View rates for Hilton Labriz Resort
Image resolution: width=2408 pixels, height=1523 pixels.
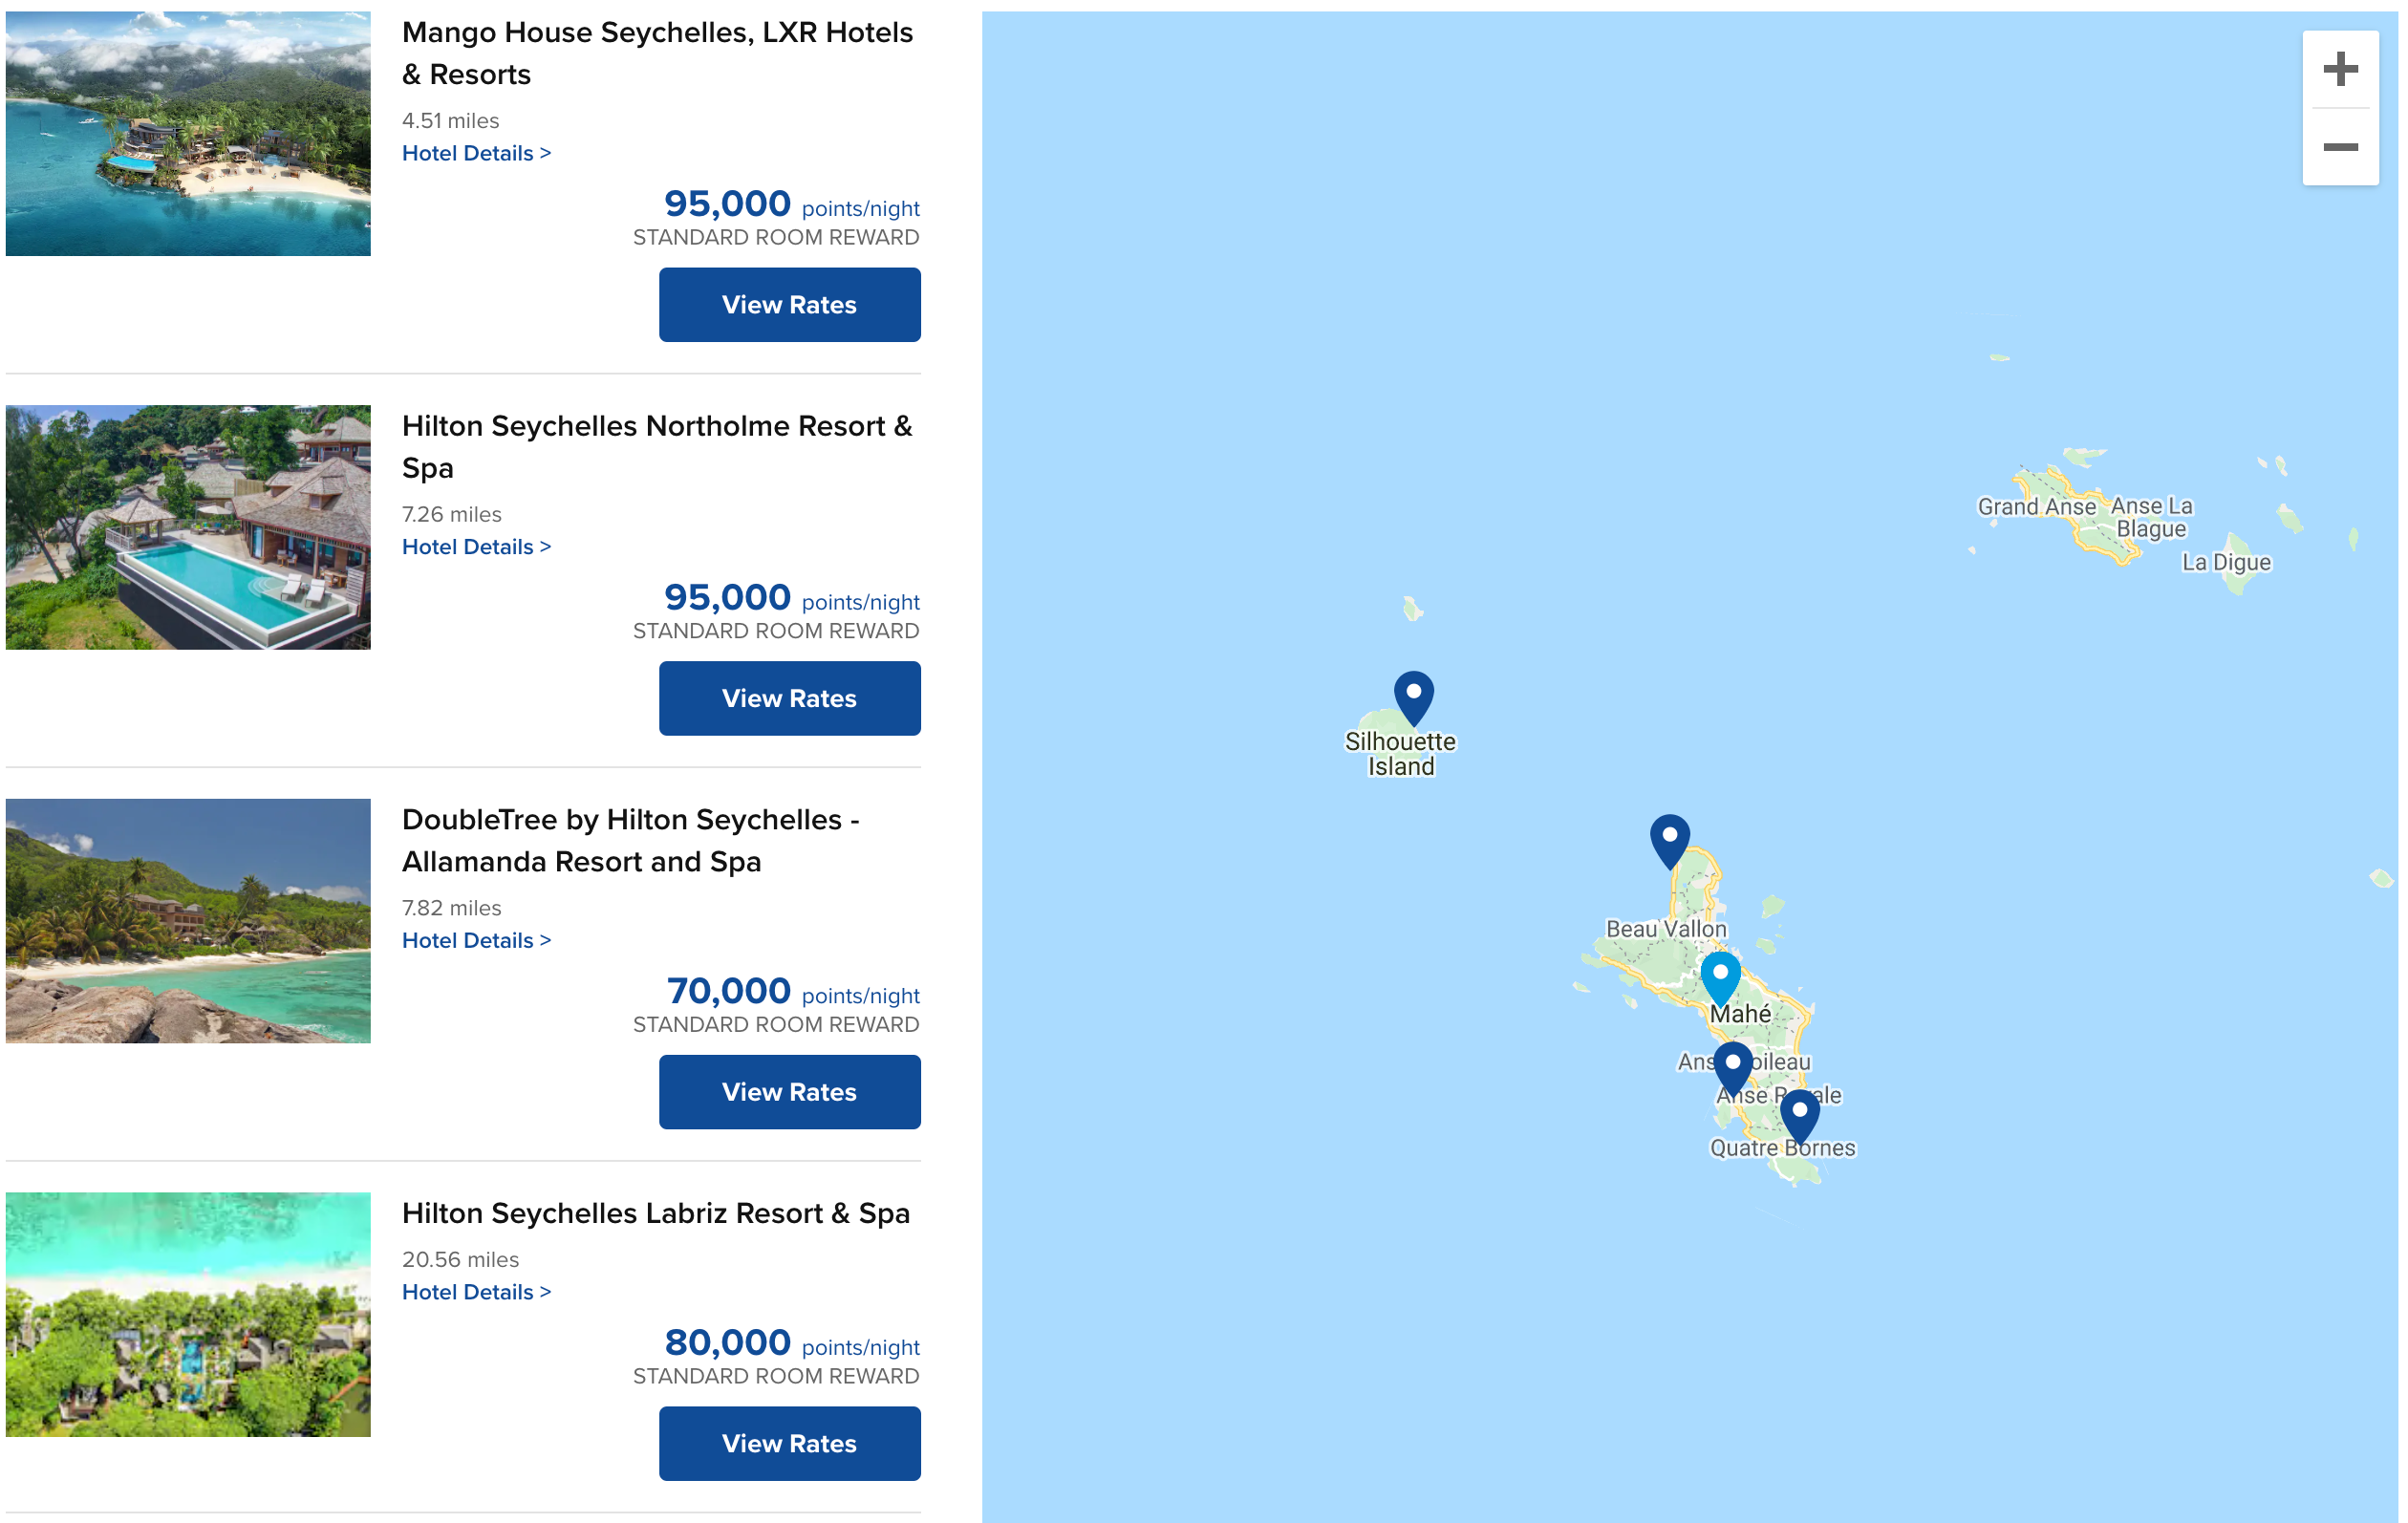pyautogui.click(x=789, y=1443)
